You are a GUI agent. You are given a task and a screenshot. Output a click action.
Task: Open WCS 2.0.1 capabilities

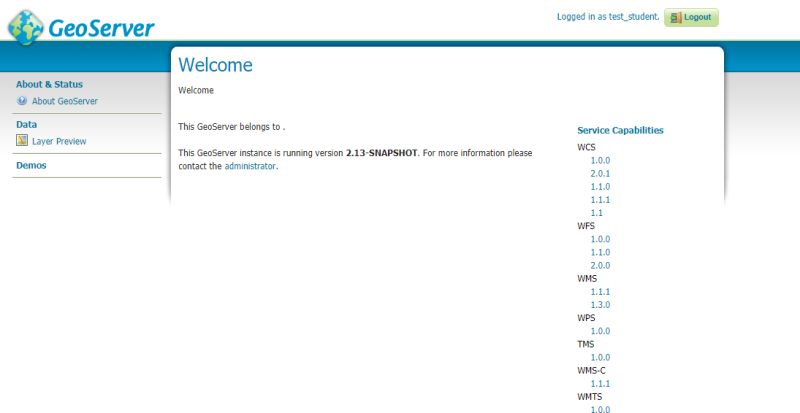pos(600,174)
